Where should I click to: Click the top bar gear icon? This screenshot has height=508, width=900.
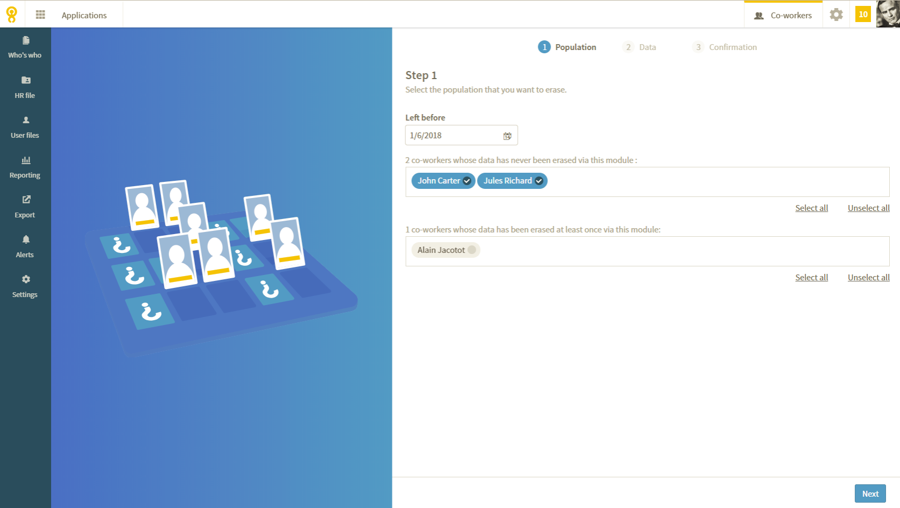tap(836, 14)
